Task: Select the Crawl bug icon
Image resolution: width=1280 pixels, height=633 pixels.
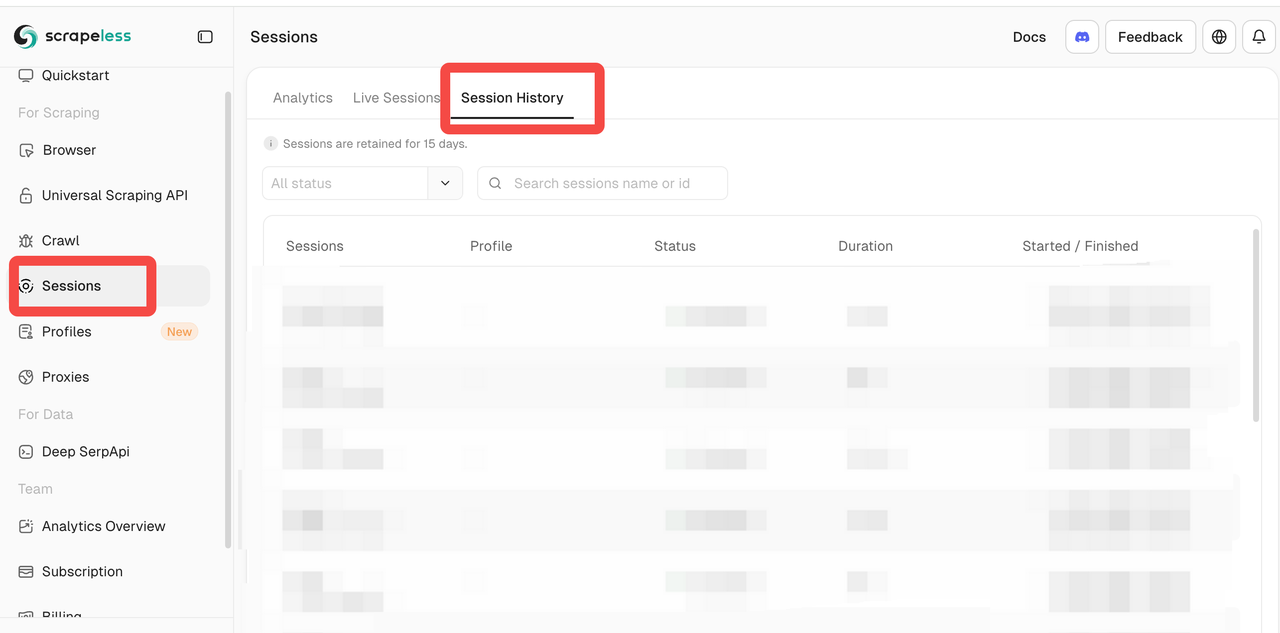Action: click(26, 241)
